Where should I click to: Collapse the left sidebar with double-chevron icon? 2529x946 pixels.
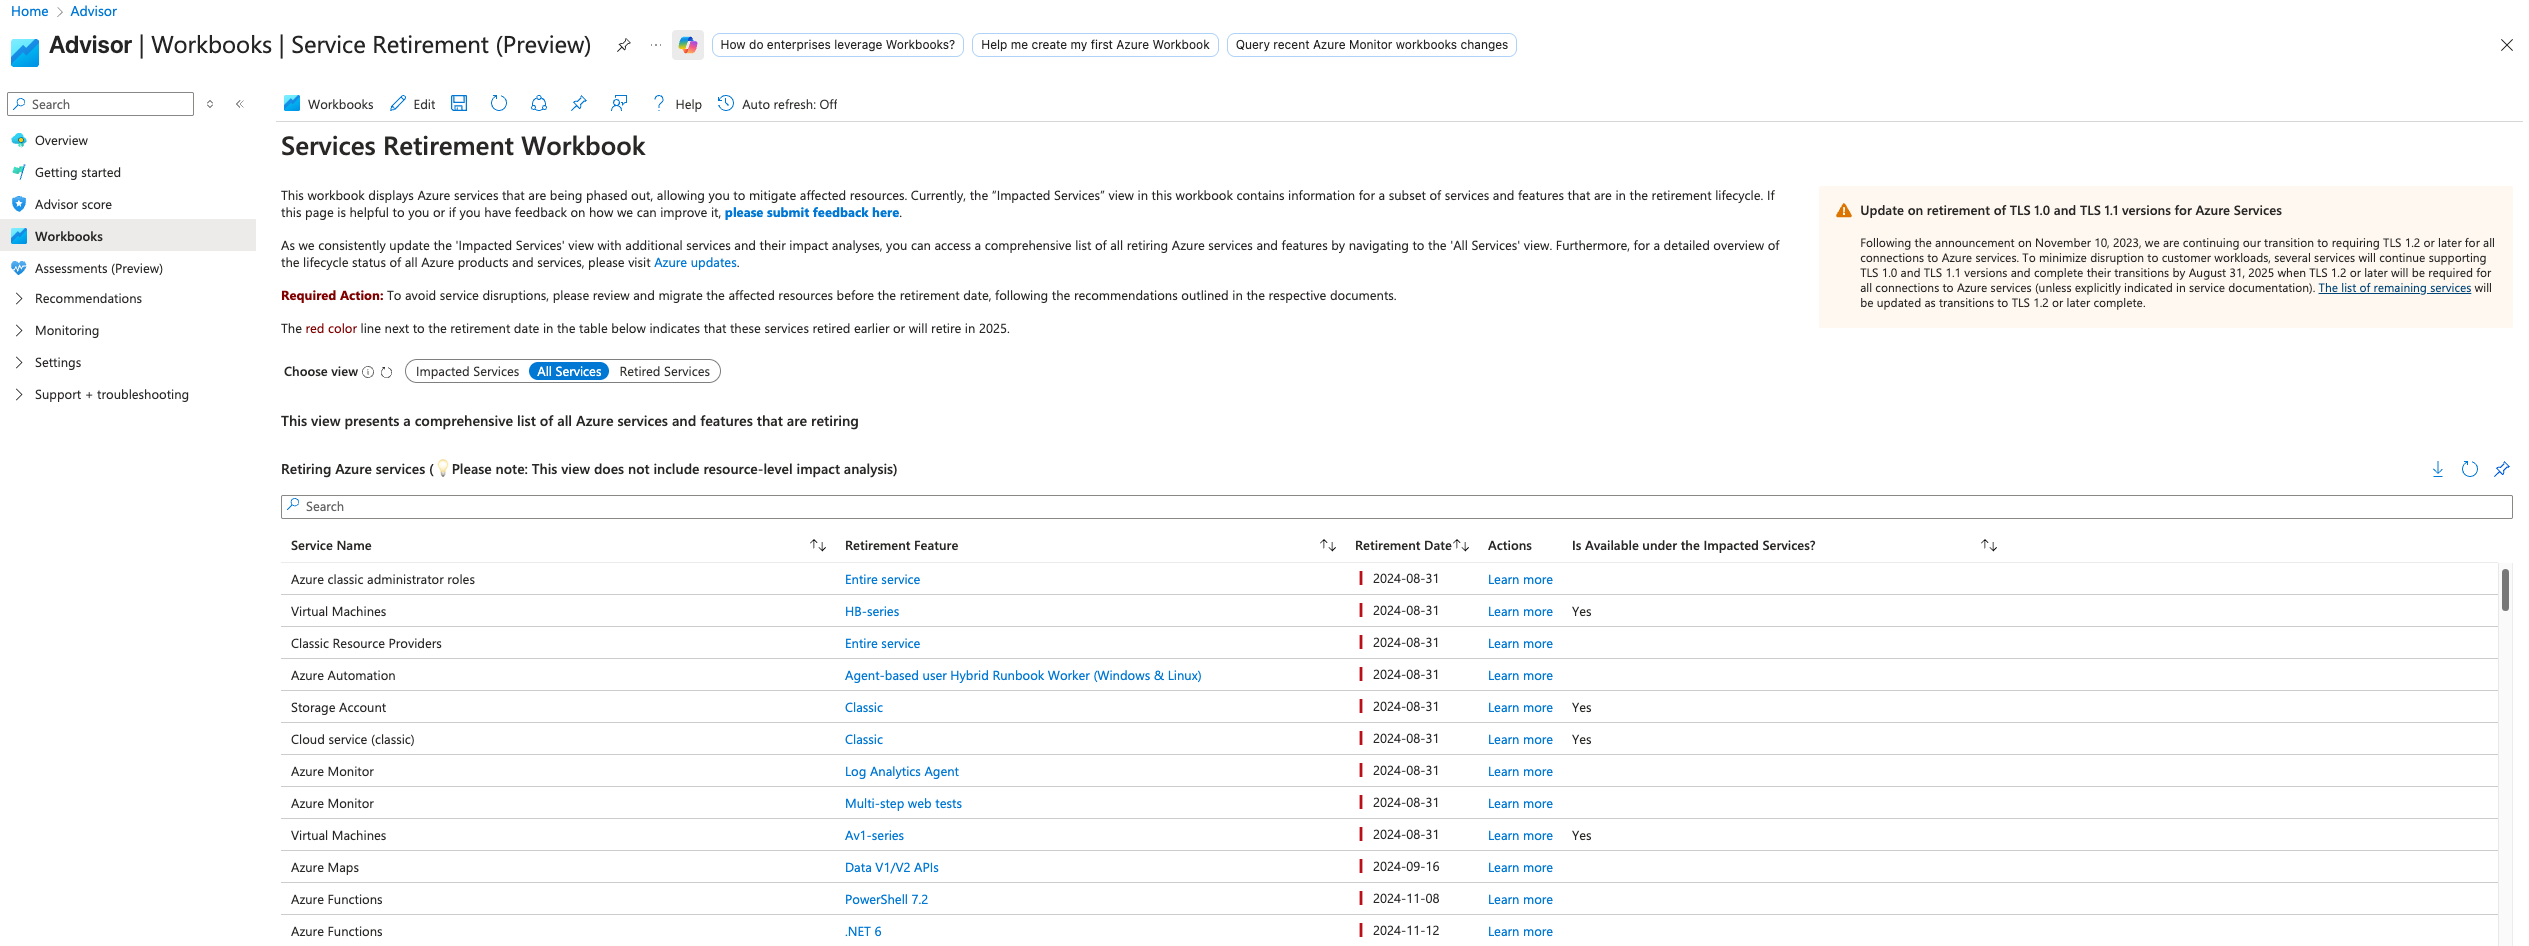tap(240, 104)
